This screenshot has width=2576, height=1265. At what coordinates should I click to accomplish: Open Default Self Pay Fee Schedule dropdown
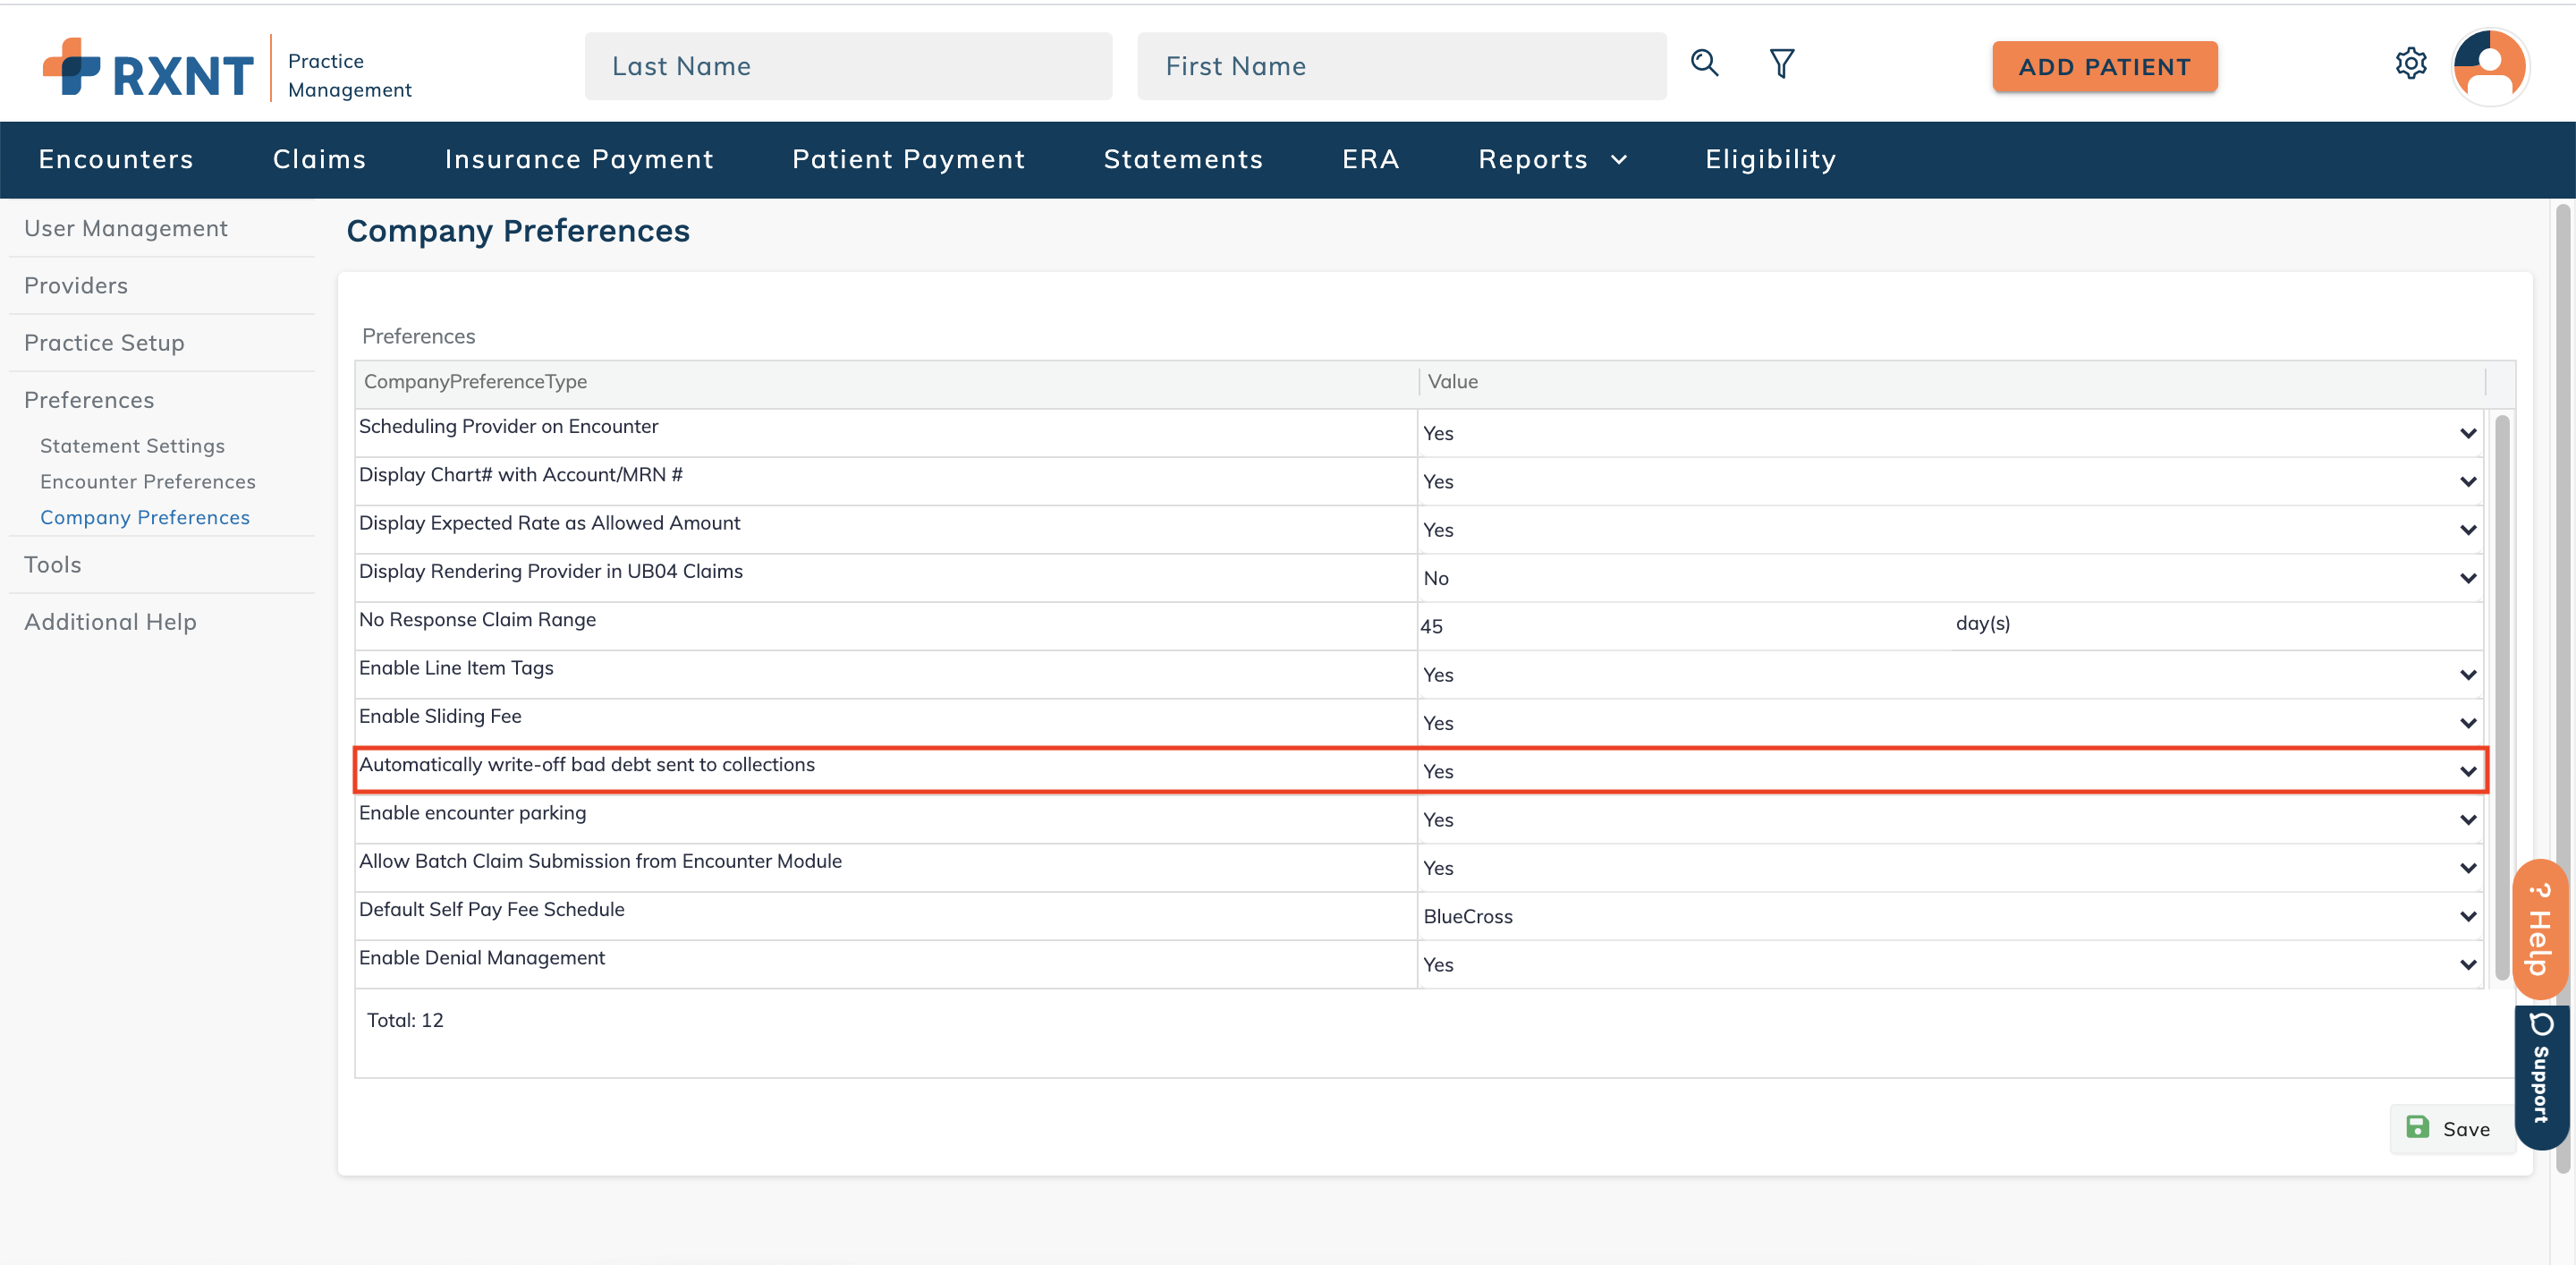click(1950, 916)
